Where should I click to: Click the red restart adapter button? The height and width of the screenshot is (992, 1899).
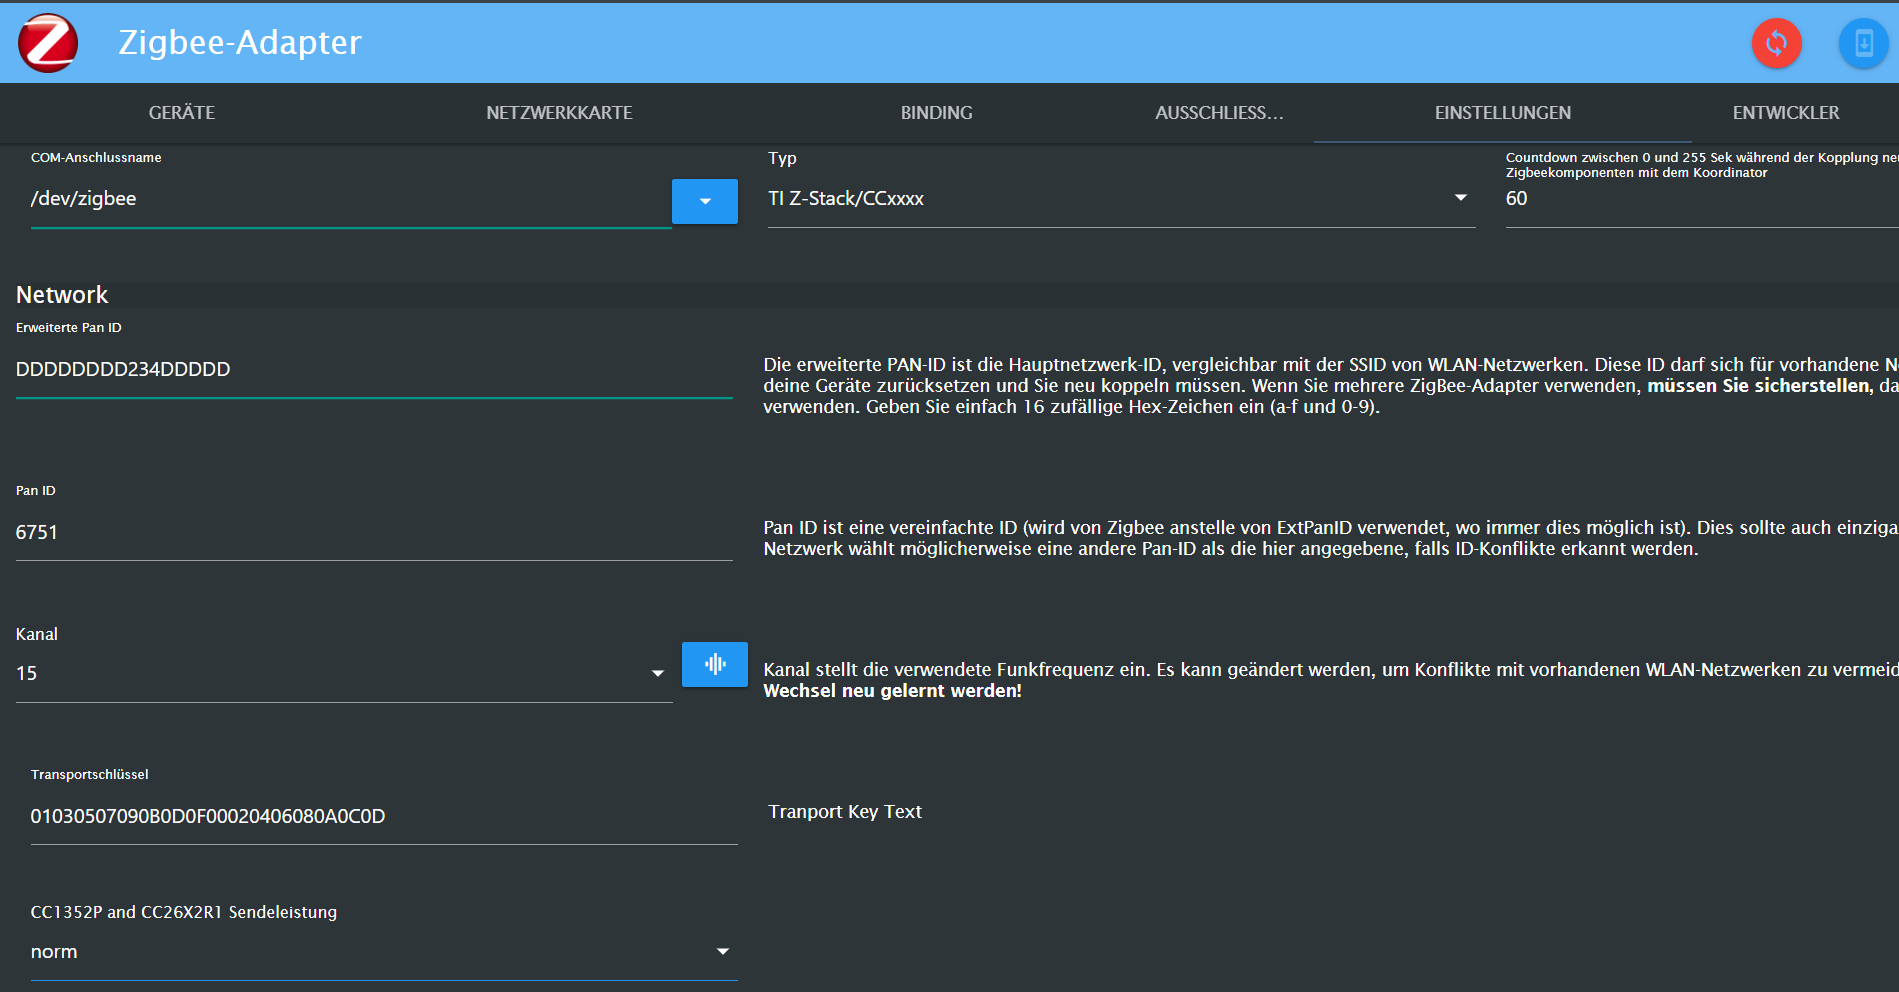tap(1776, 43)
